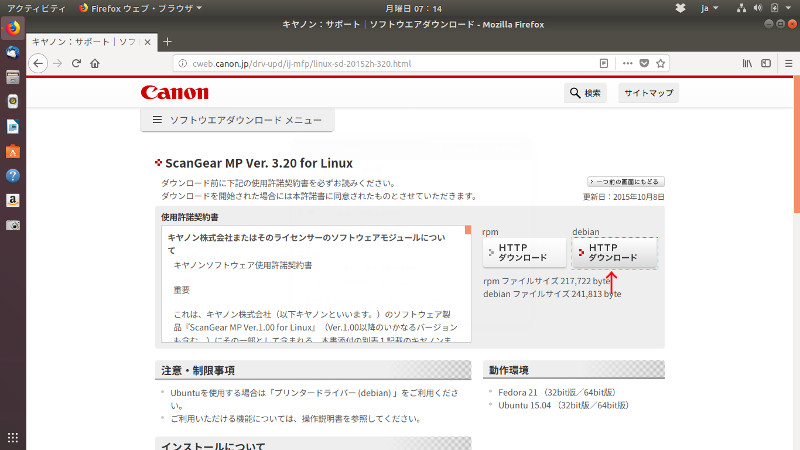Screen dimensions: 800x450
Task: Click rpm ファイルサイズ 217,722 byte text
Action: click(546, 281)
